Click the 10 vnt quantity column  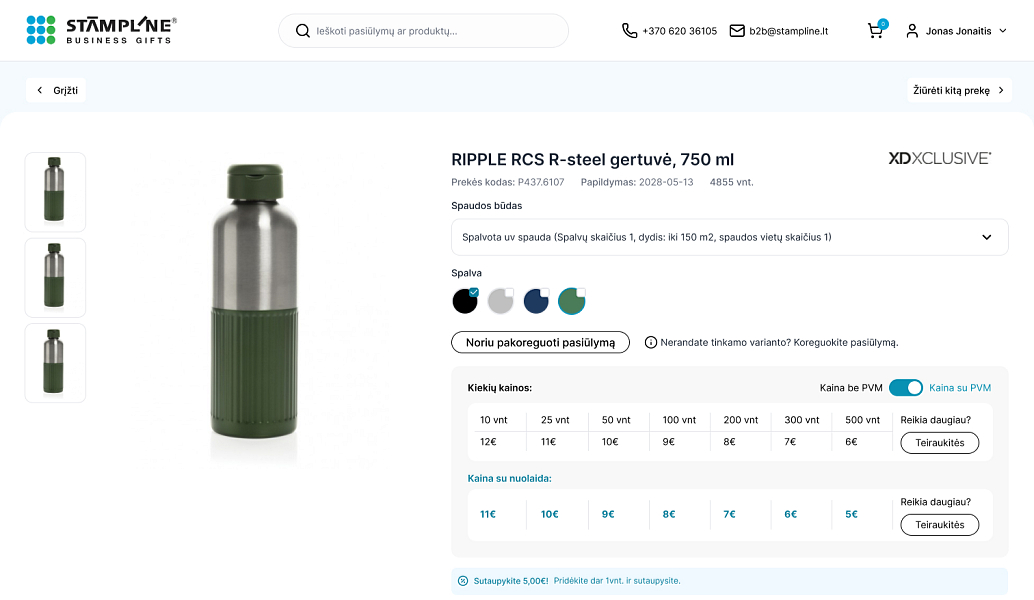coord(494,420)
